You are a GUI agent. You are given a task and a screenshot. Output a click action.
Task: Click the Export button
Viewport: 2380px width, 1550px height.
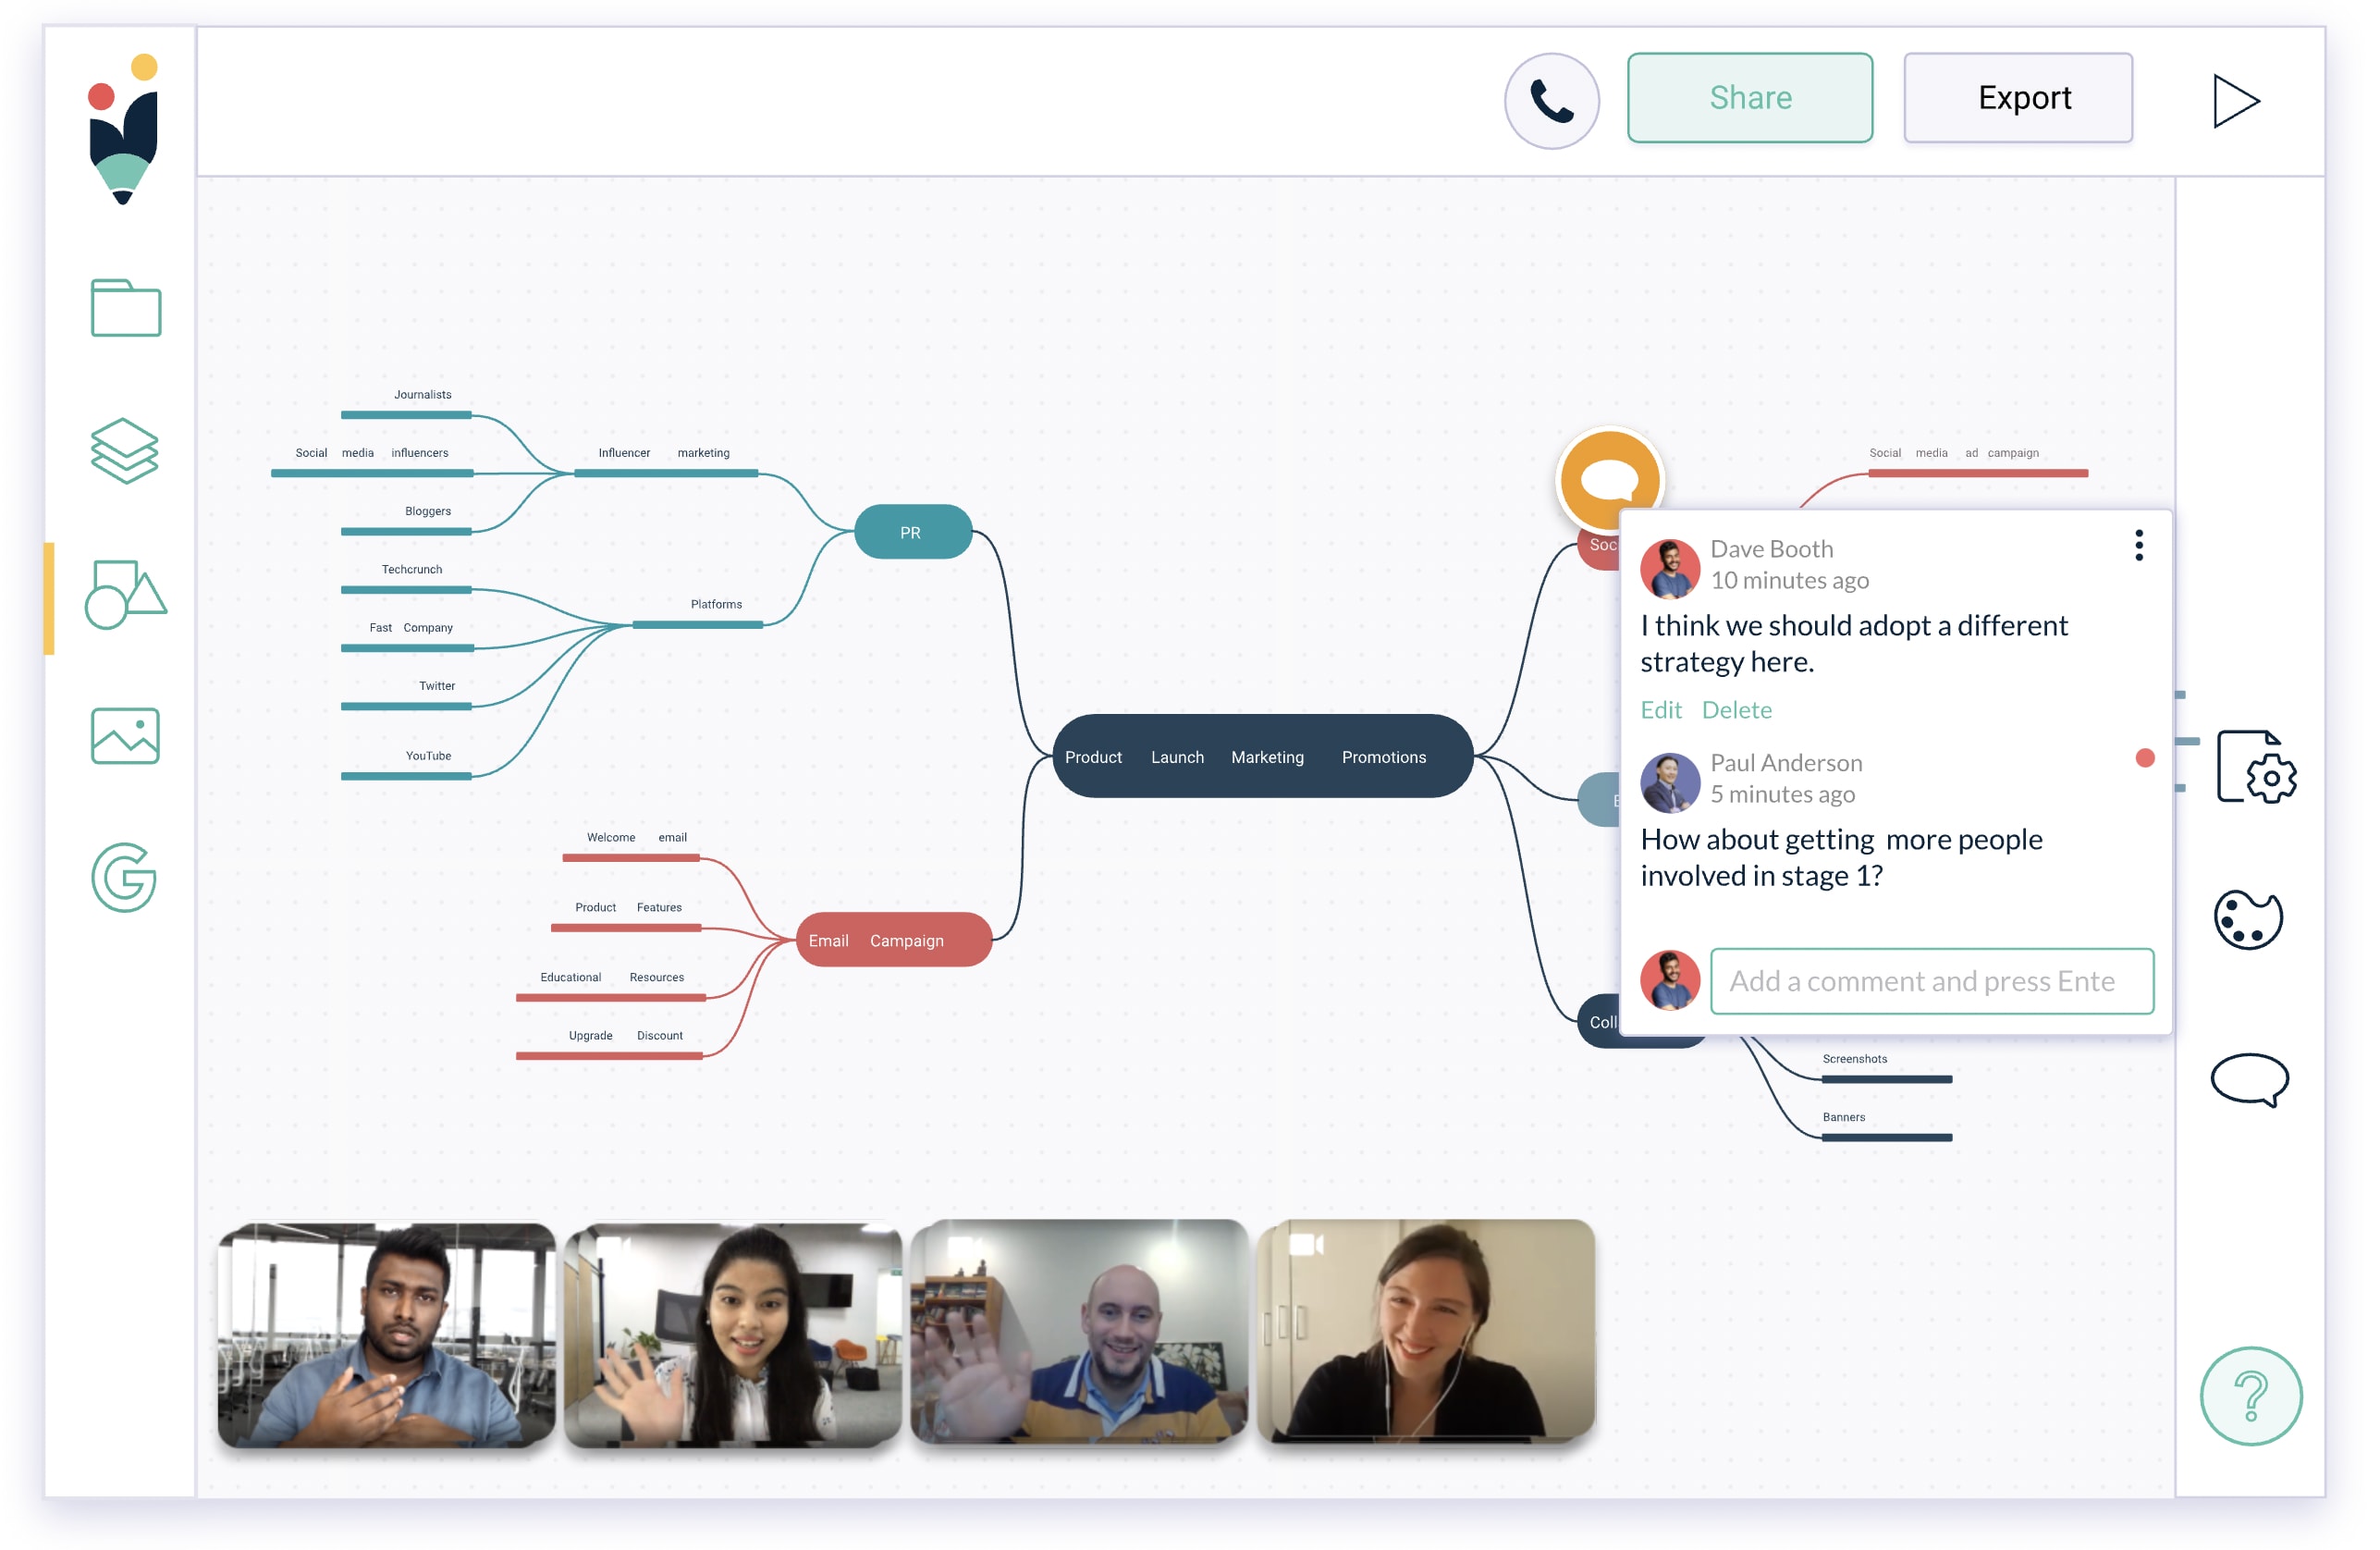pos(2019,98)
